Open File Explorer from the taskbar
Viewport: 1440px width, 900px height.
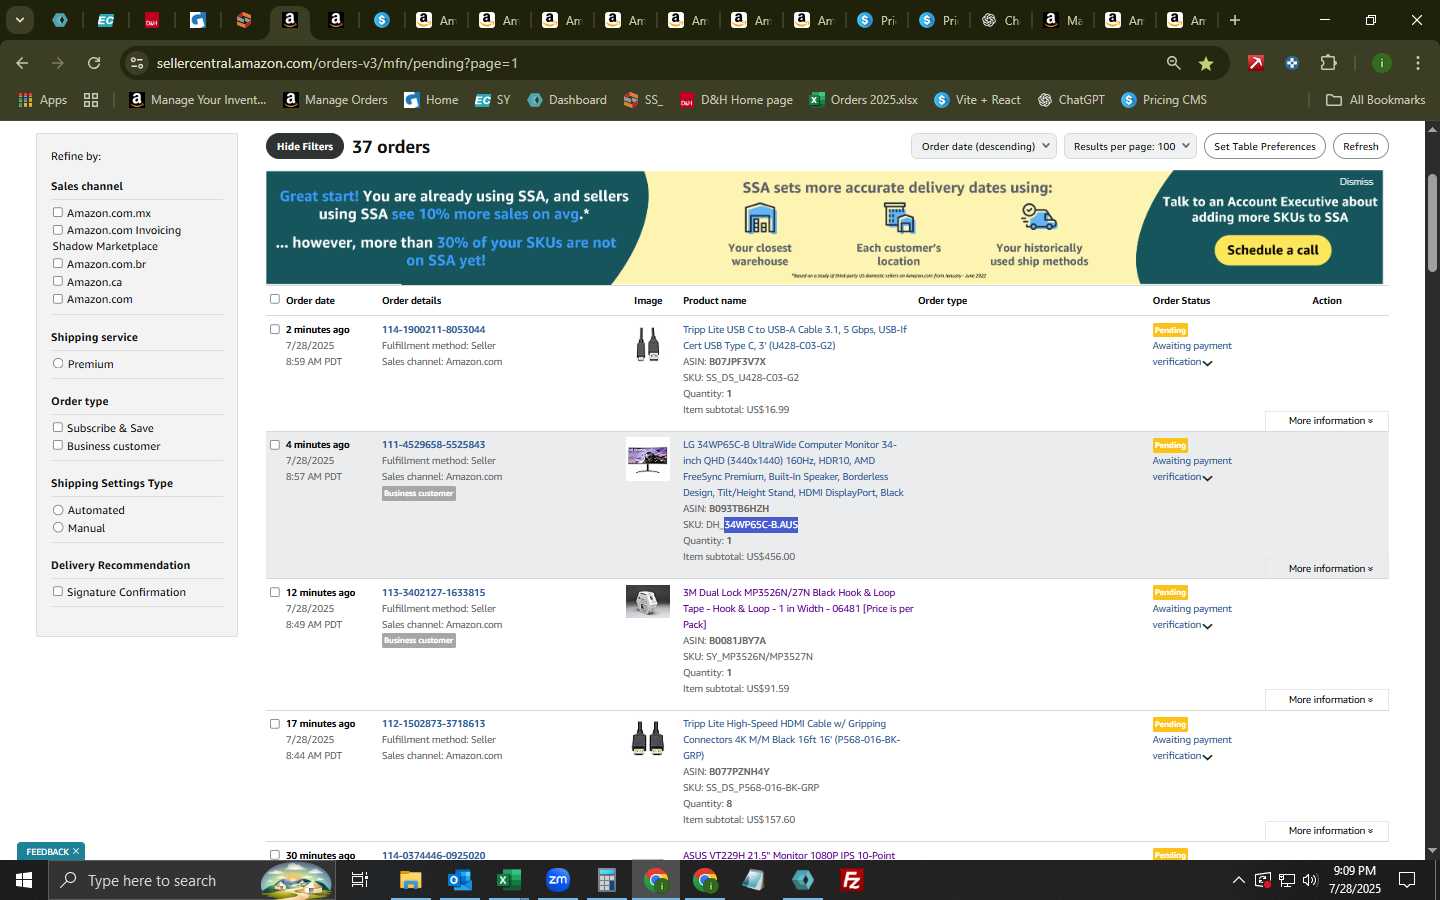410,880
